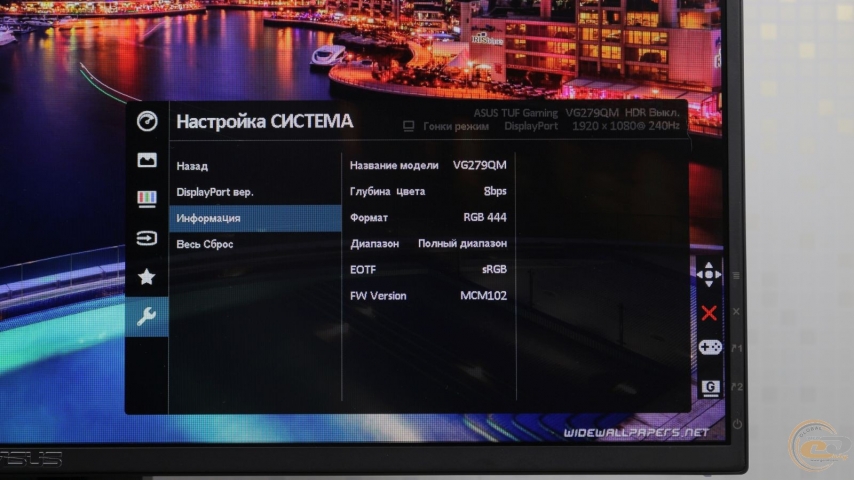
Task: Open the Image settings icon
Action: click(x=147, y=160)
